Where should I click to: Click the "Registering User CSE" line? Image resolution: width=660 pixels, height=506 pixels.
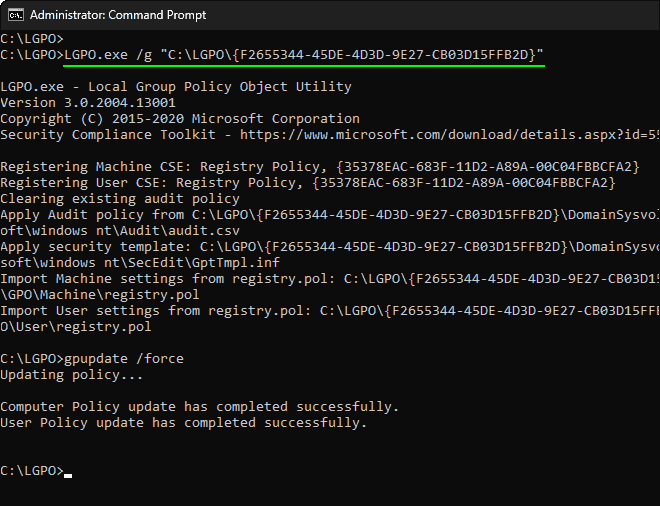307,183
